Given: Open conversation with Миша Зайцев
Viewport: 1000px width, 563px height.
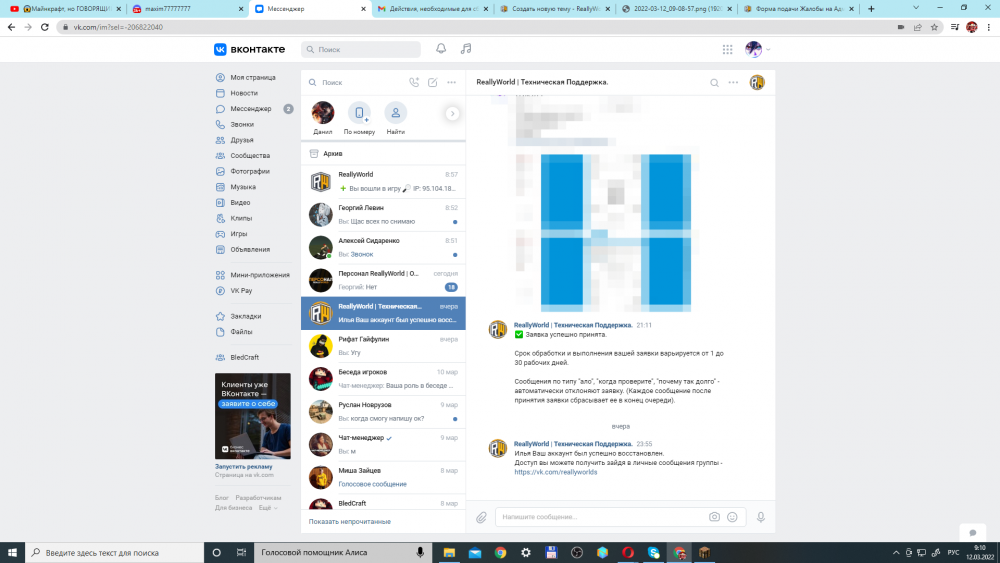Looking at the screenshot, I should 383,478.
